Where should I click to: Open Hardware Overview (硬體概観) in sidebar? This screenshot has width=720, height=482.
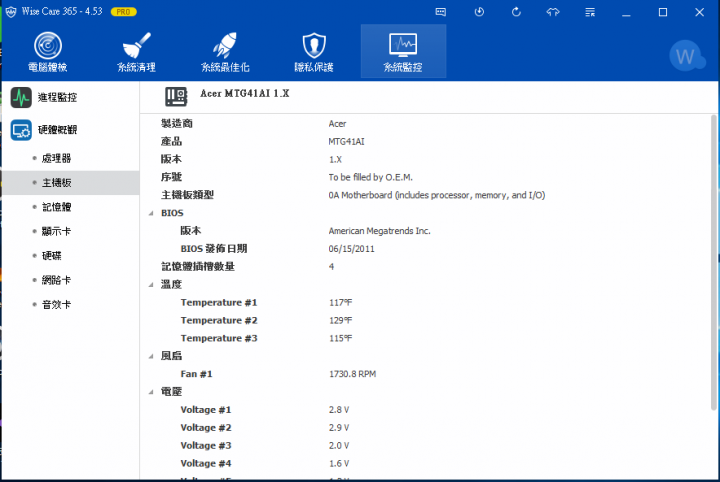(44, 130)
